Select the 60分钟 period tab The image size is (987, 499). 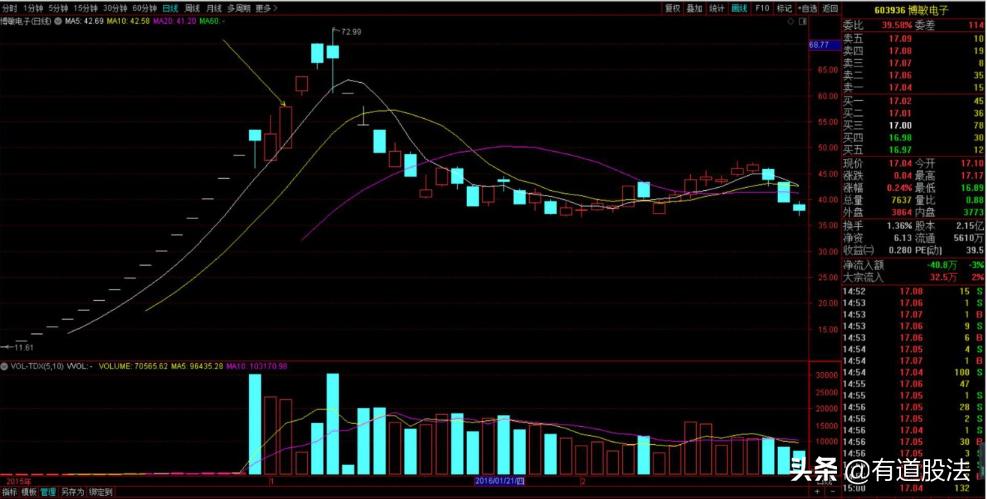[144, 8]
